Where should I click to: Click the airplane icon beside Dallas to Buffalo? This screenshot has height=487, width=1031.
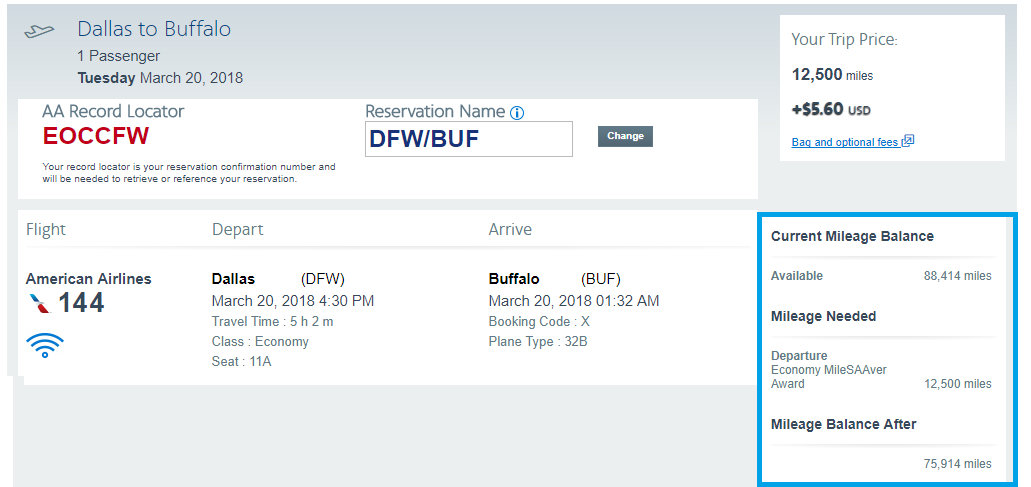coord(39,31)
